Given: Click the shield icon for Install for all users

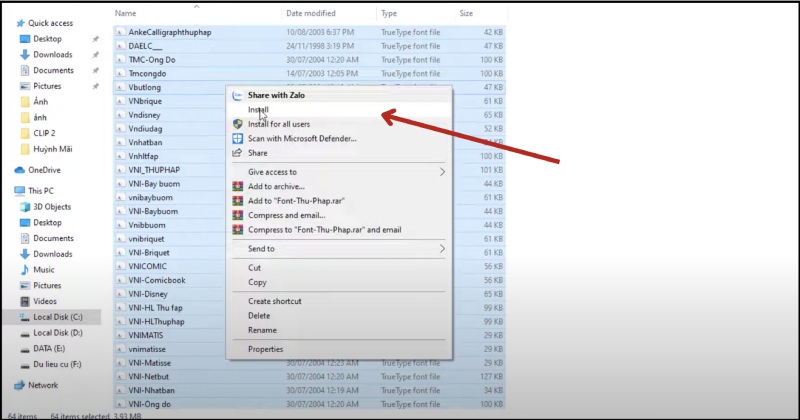Looking at the screenshot, I should 237,124.
